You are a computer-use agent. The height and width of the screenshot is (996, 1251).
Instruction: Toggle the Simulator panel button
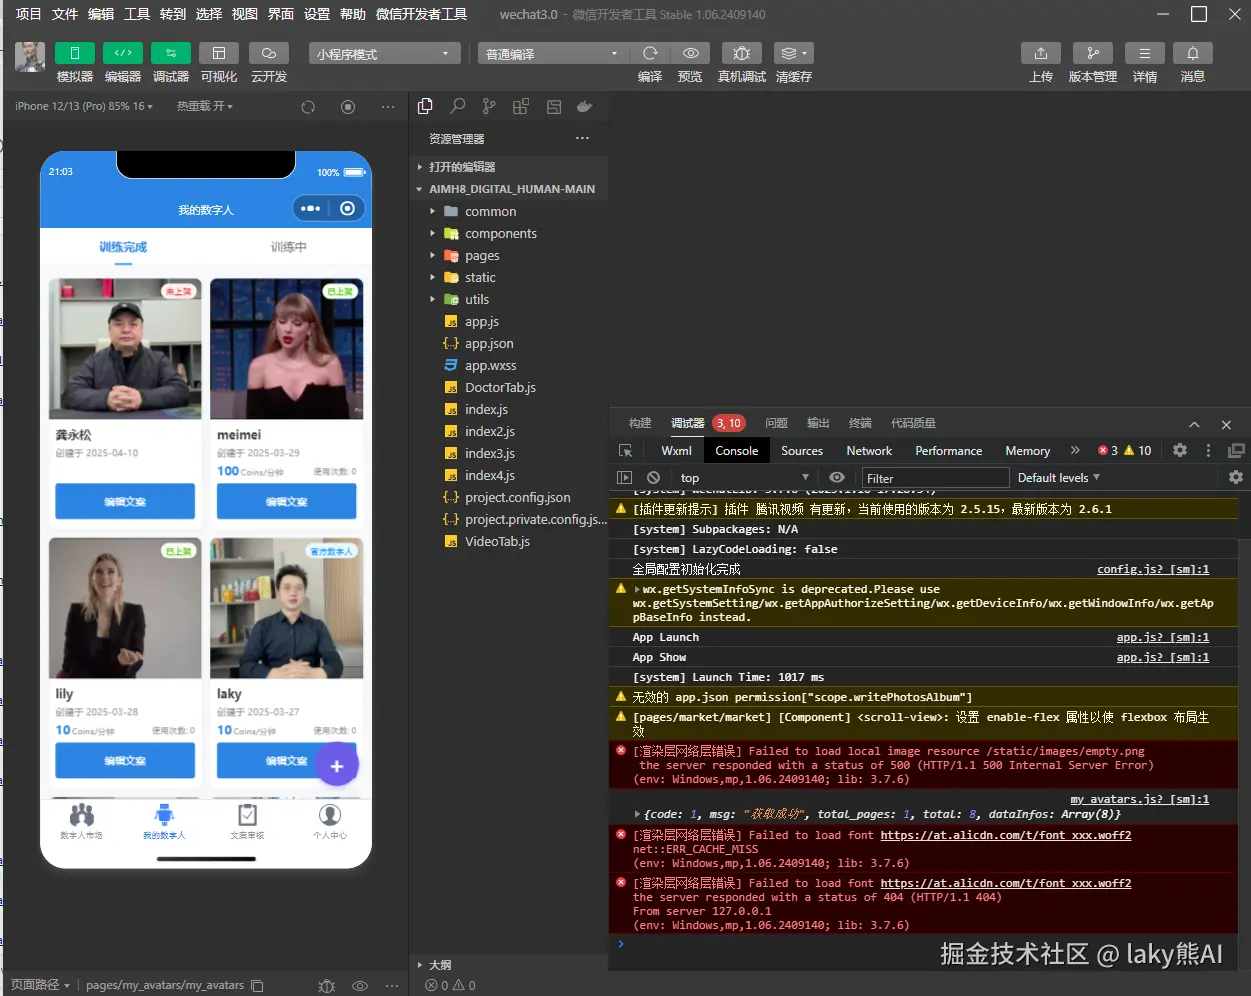click(75, 53)
